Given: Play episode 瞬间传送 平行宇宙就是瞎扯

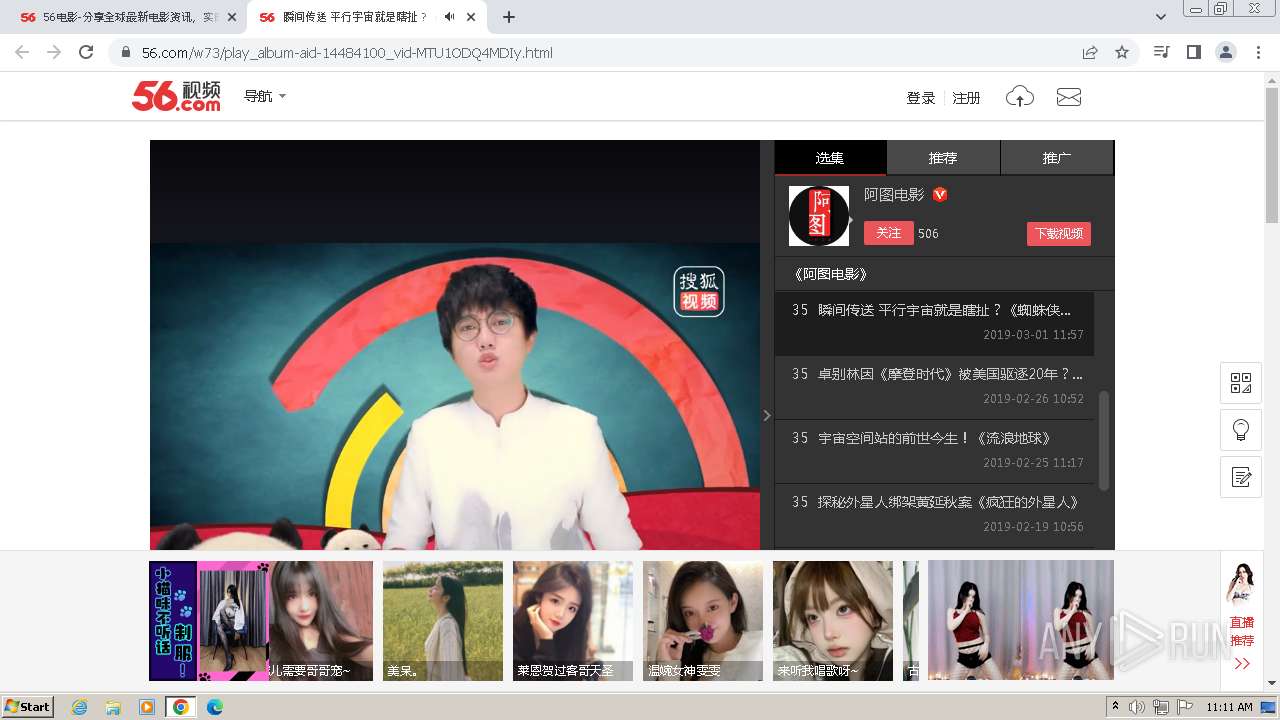Looking at the screenshot, I should tap(934, 323).
